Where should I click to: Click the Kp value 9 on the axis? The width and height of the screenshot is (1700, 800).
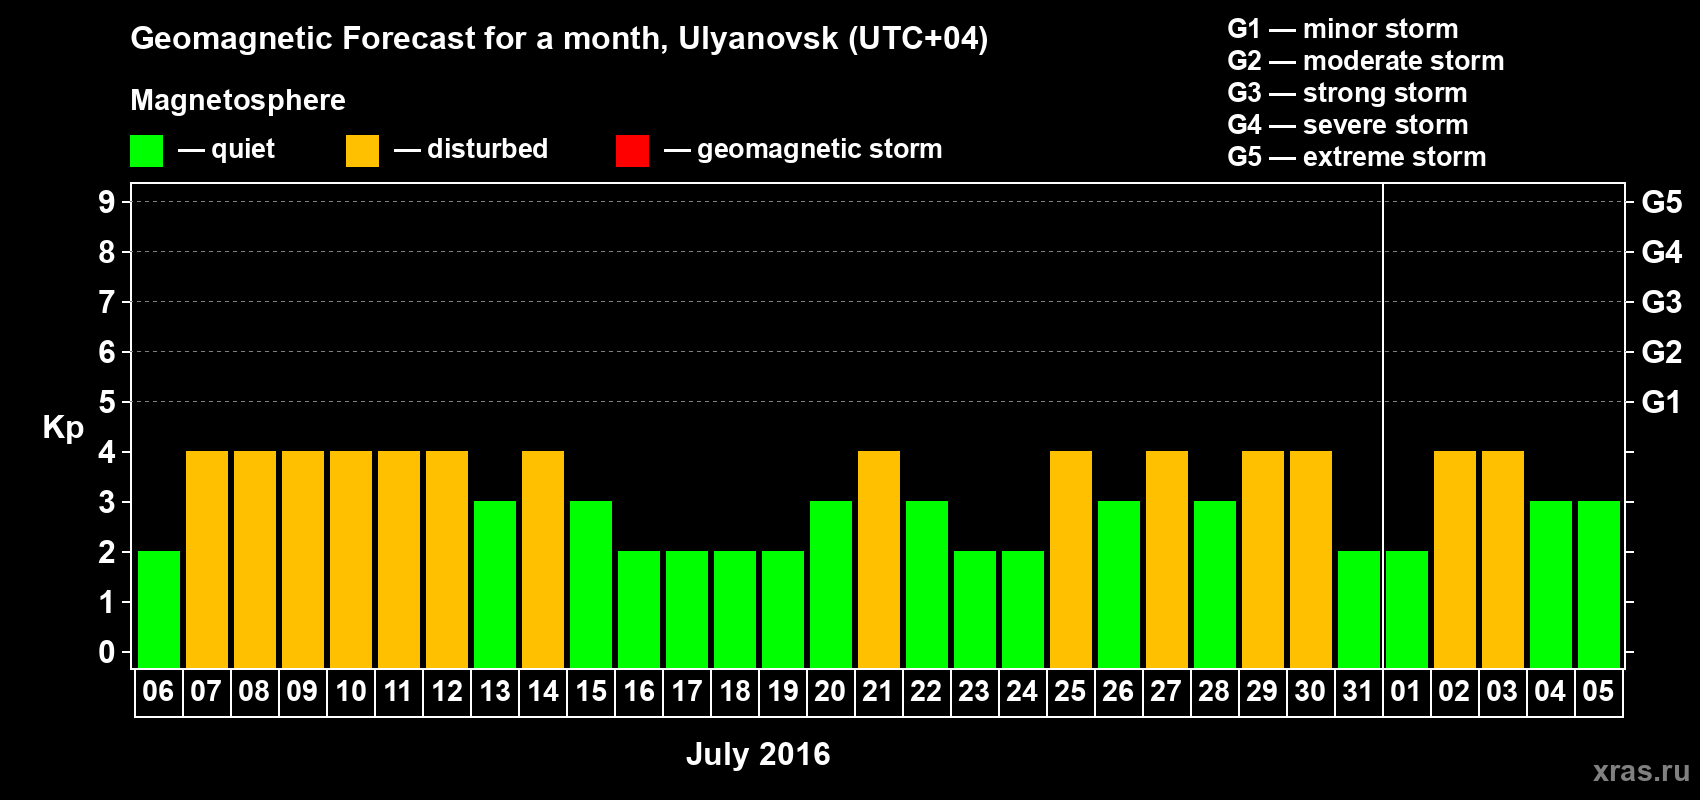[x=107, y=202]
